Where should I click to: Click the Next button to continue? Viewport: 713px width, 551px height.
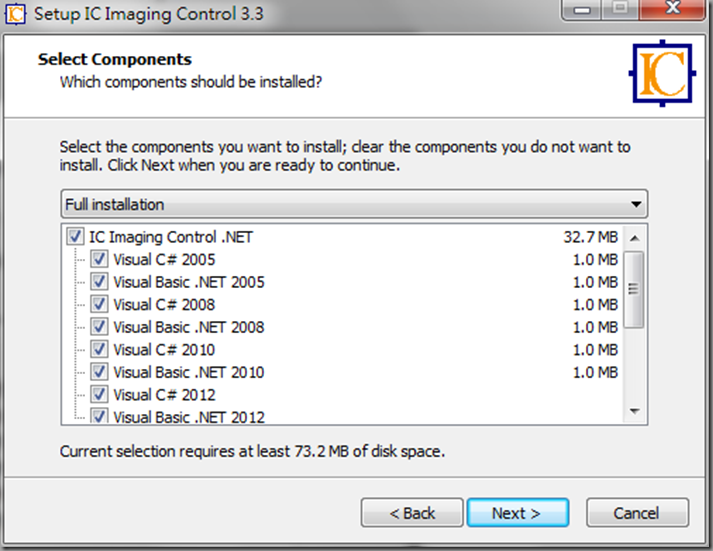click(517, 513)
